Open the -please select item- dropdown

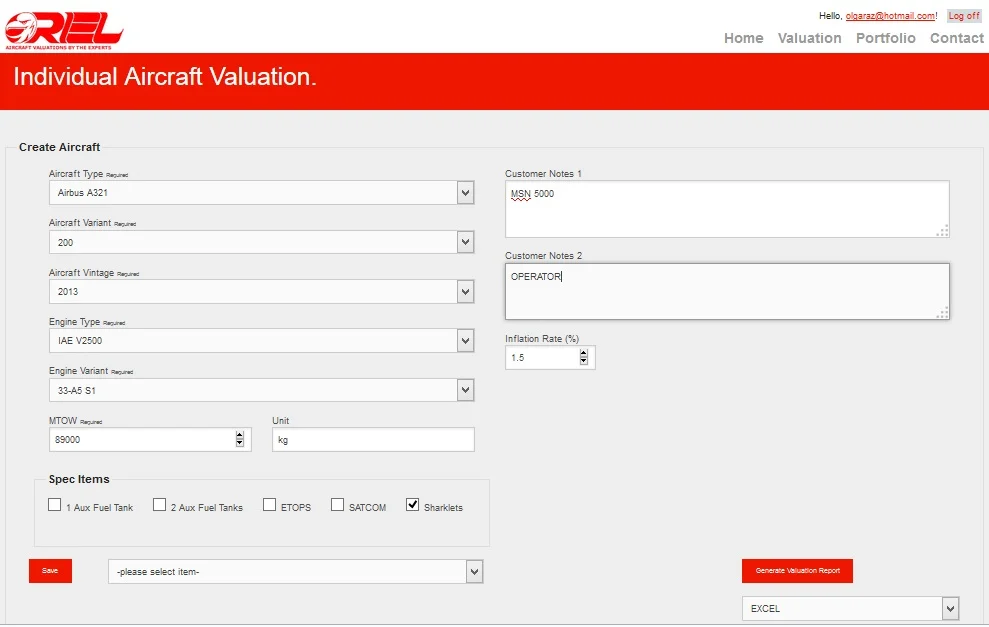[x=295, y=571]
